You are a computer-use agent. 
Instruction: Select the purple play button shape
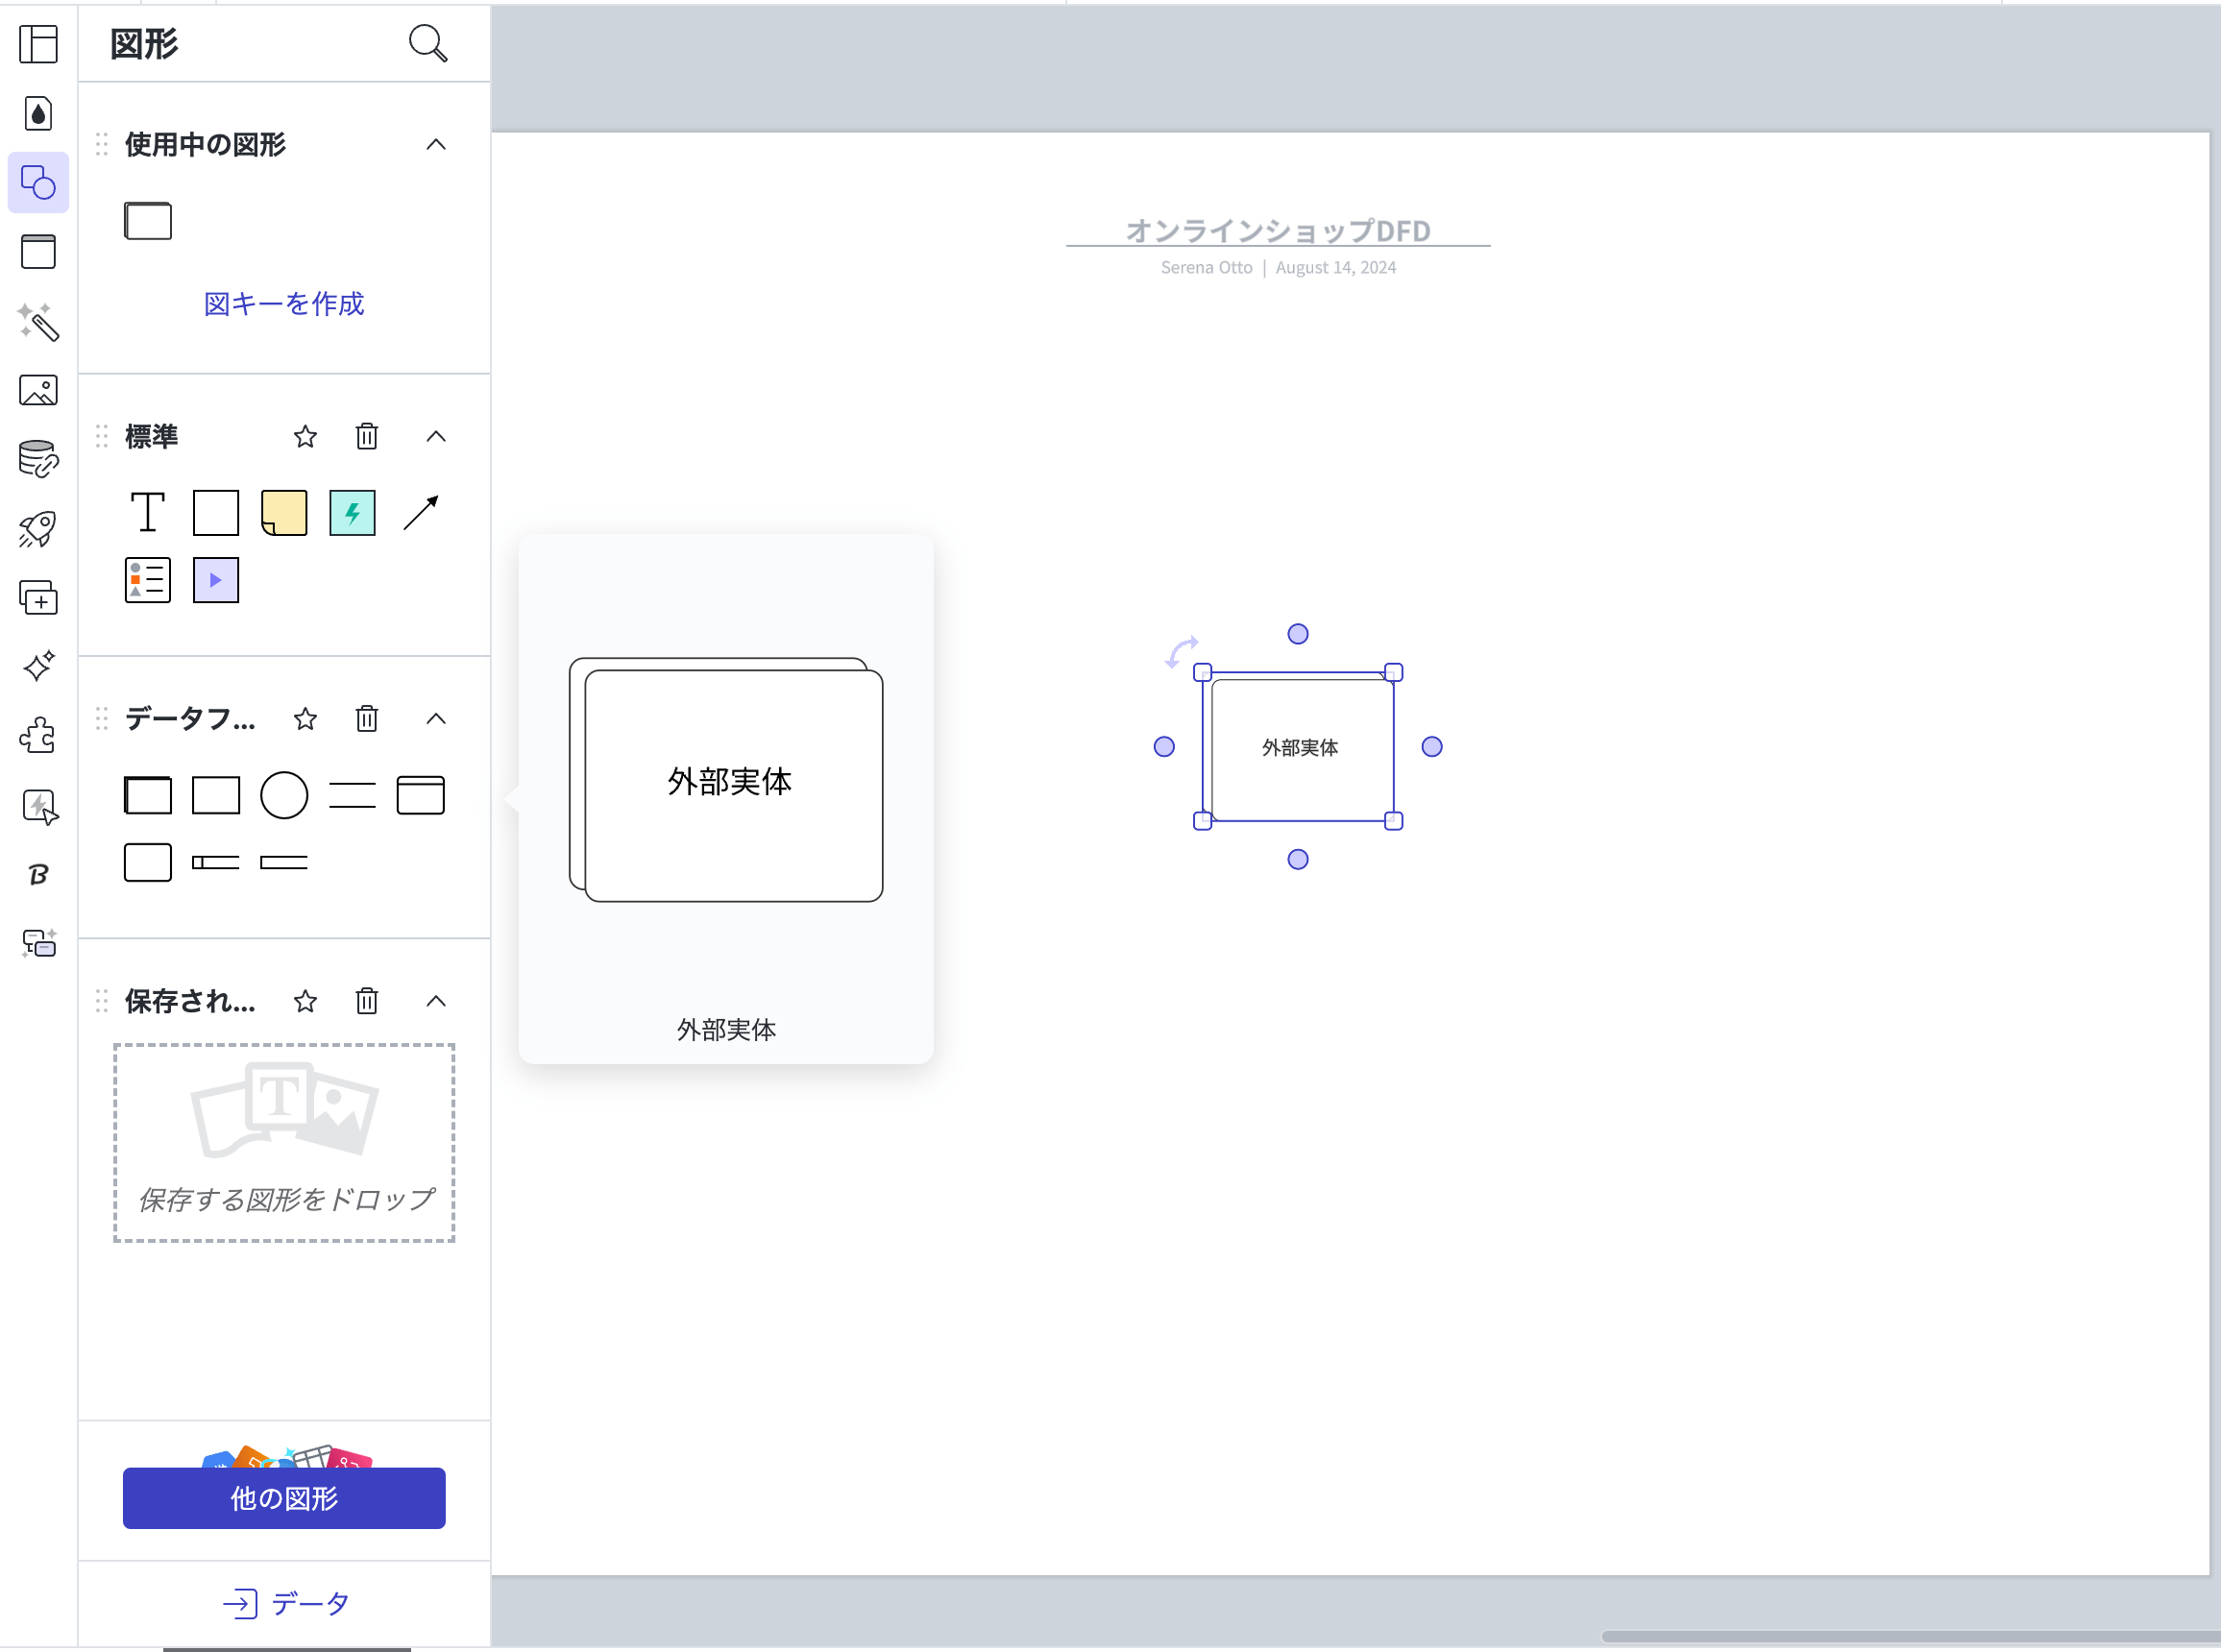216,580
